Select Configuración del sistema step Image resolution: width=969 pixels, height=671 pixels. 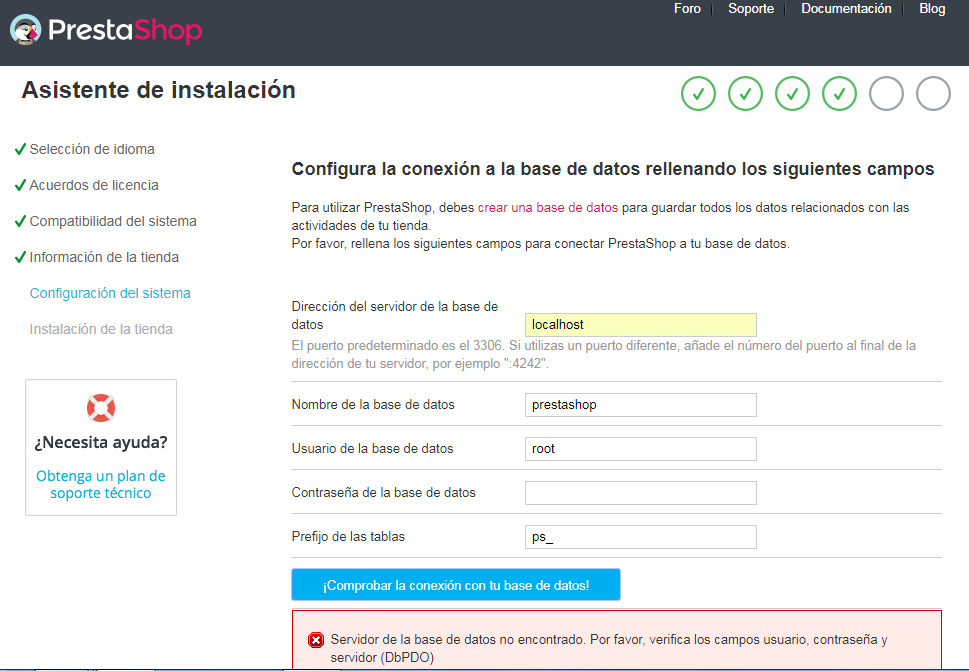coord(110,293)
